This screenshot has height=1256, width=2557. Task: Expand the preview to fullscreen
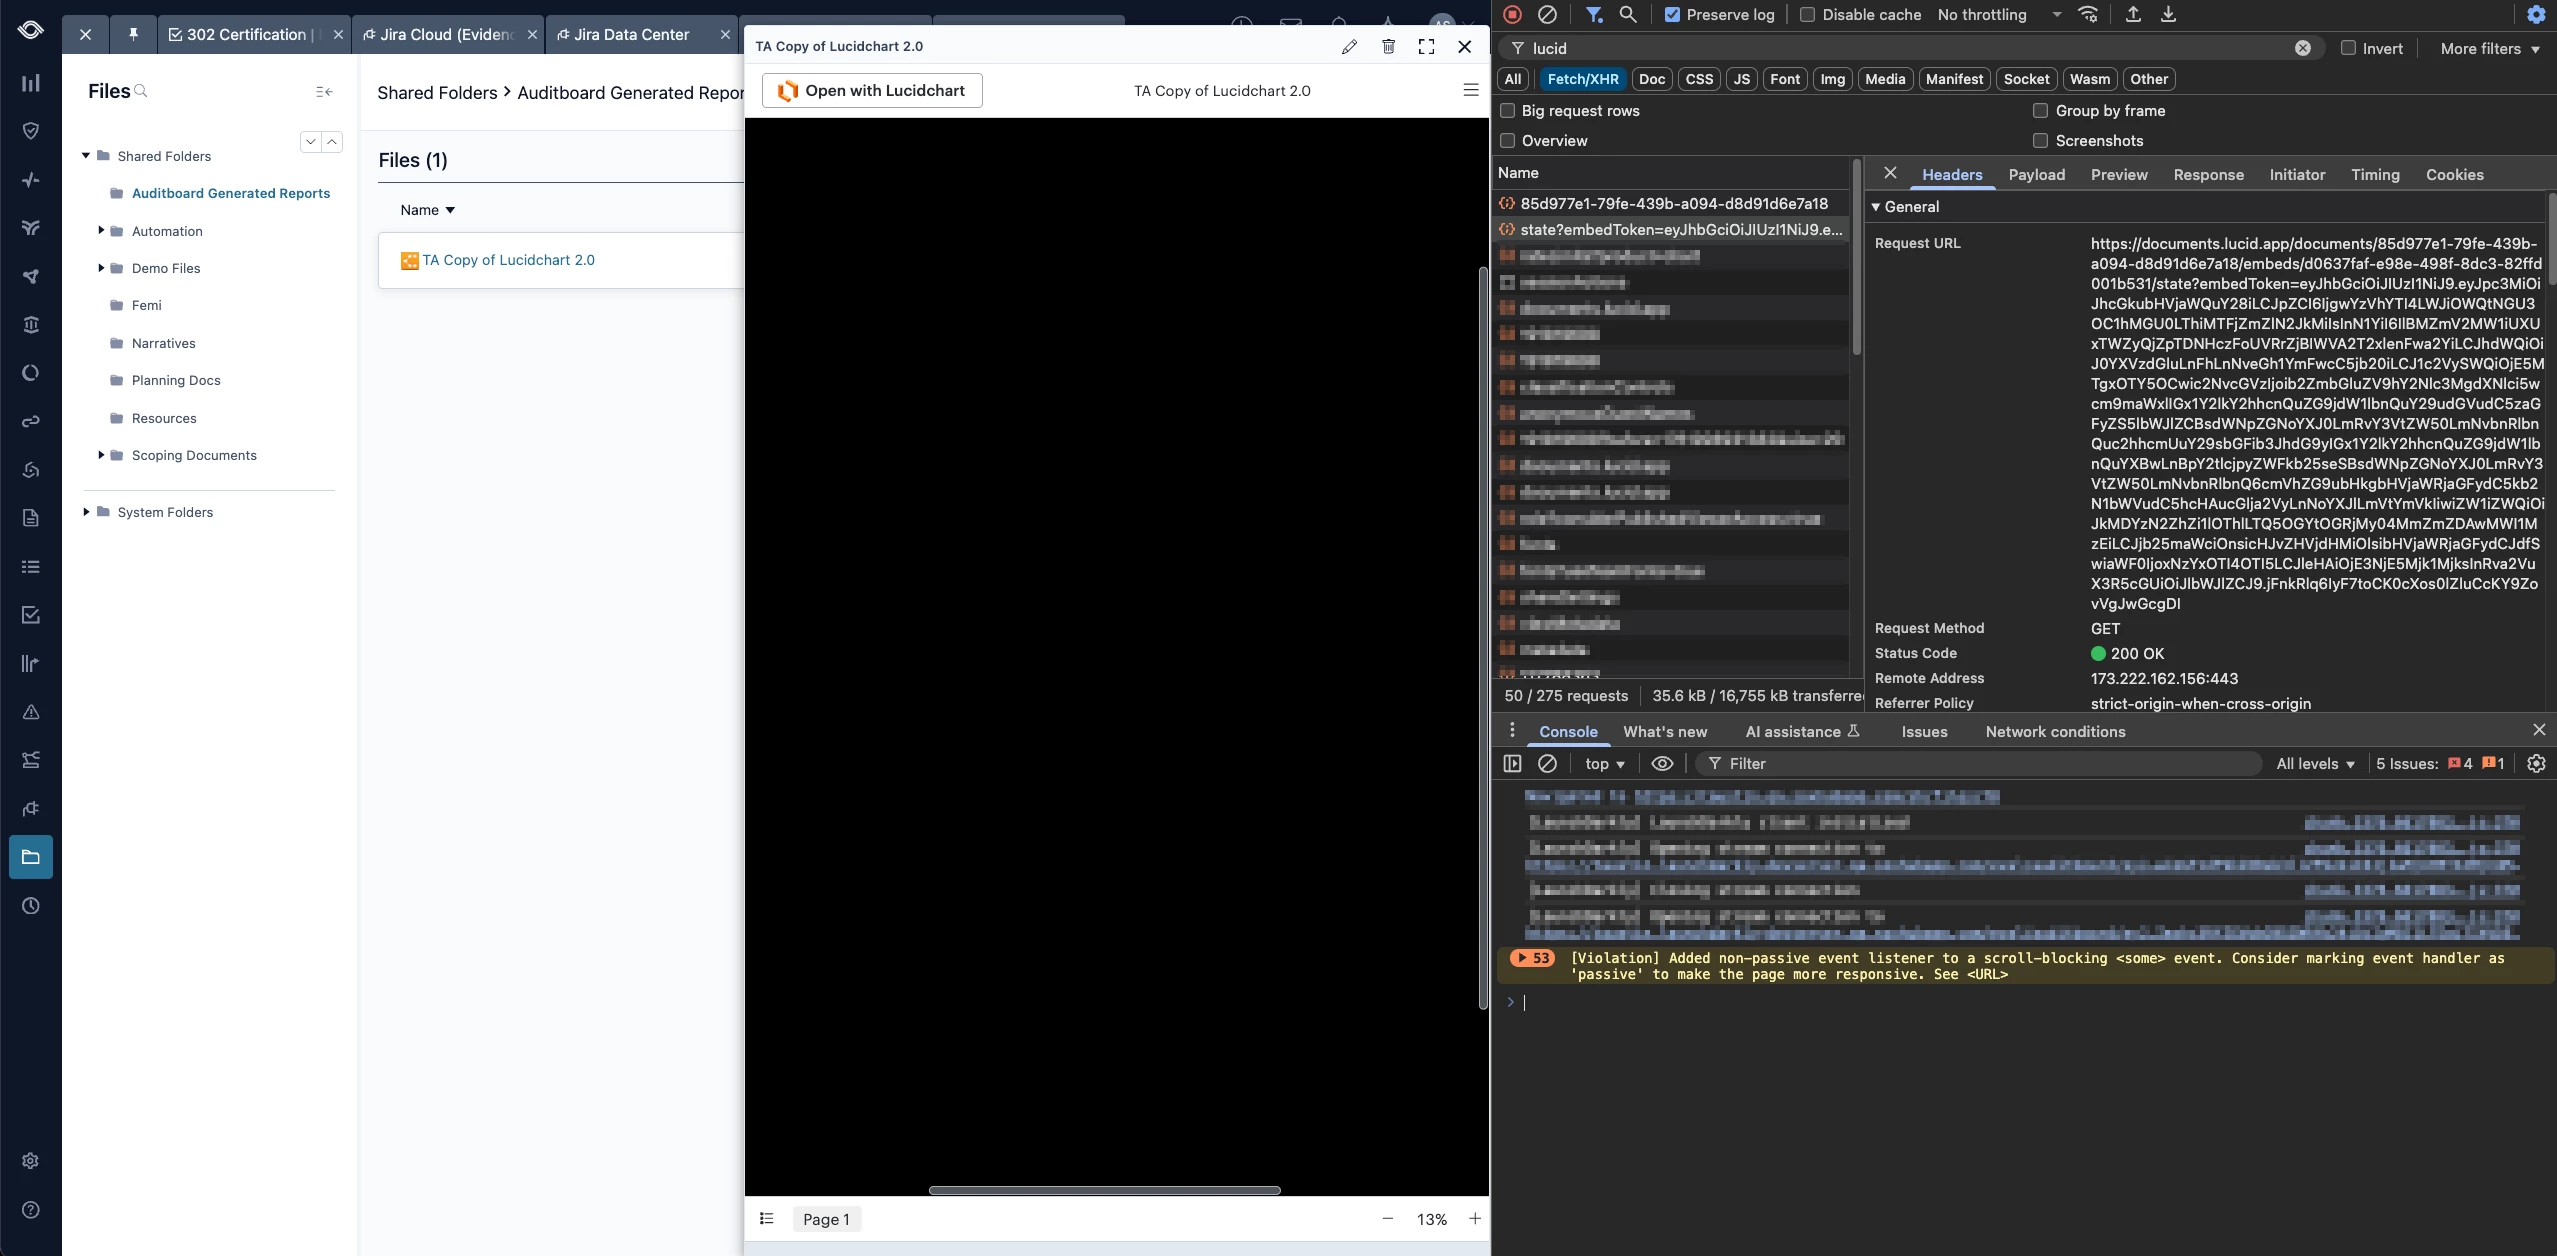(x=1426, y=46)
